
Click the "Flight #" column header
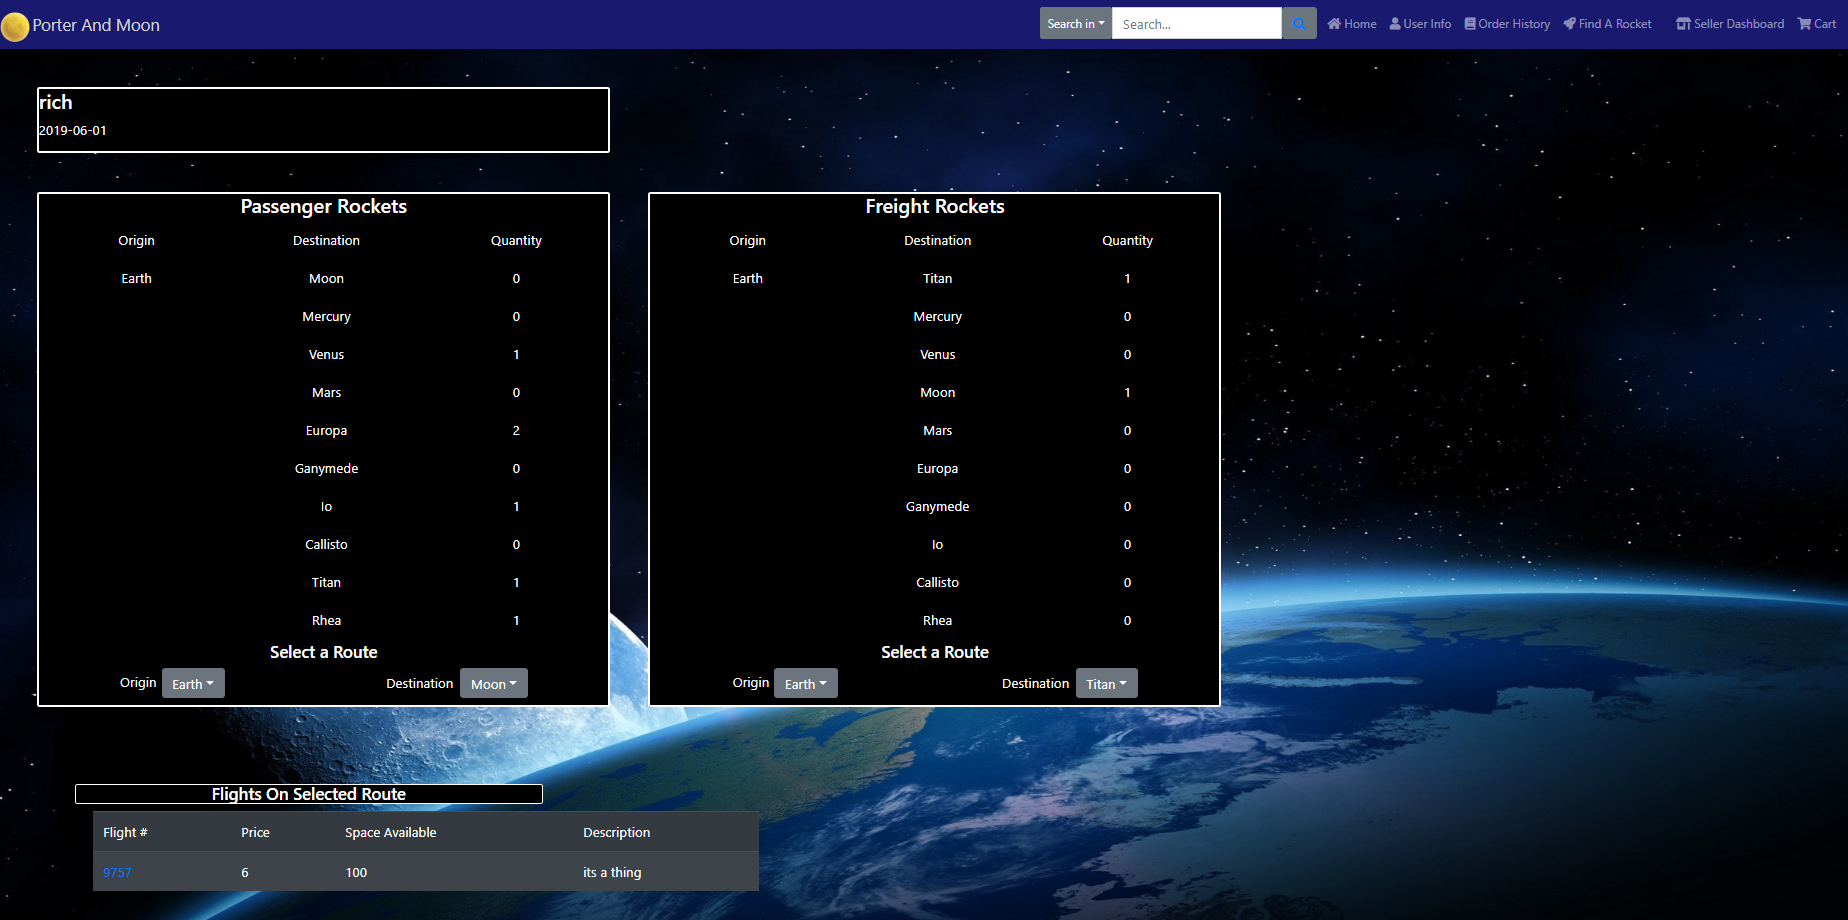click(x=125, y=833)
